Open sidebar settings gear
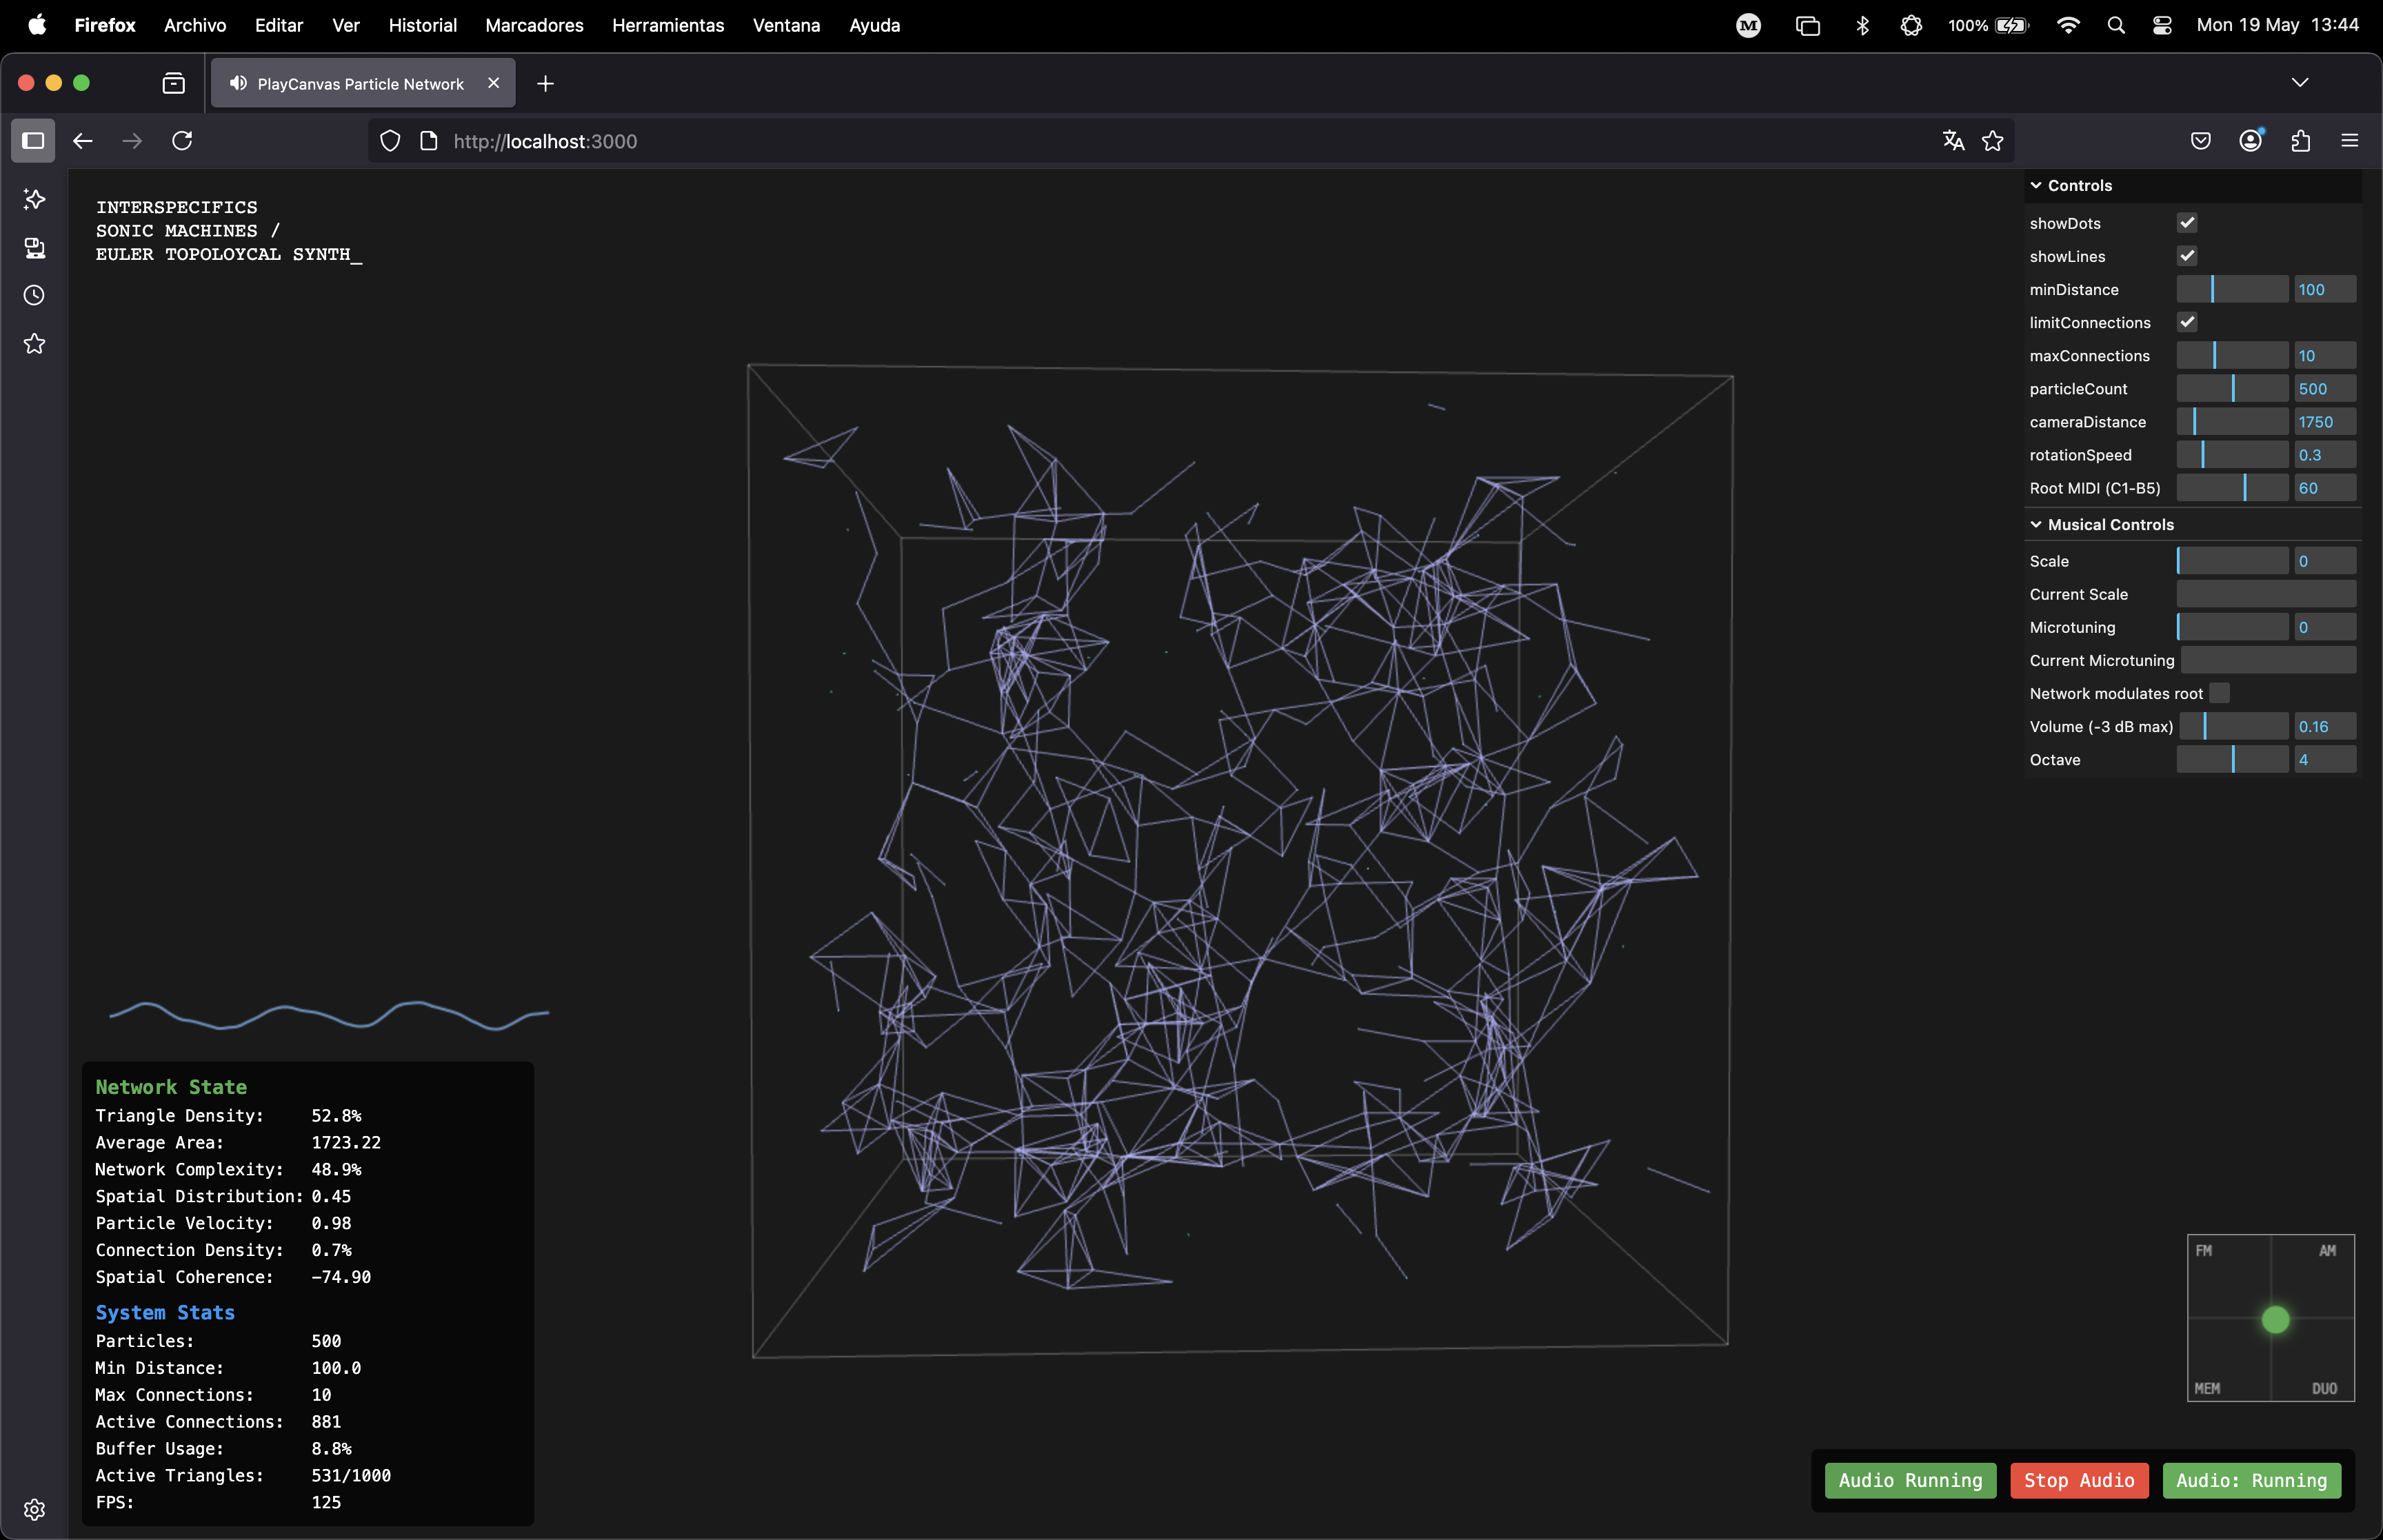2383x1540 pixels. (x=34, y=1509)
